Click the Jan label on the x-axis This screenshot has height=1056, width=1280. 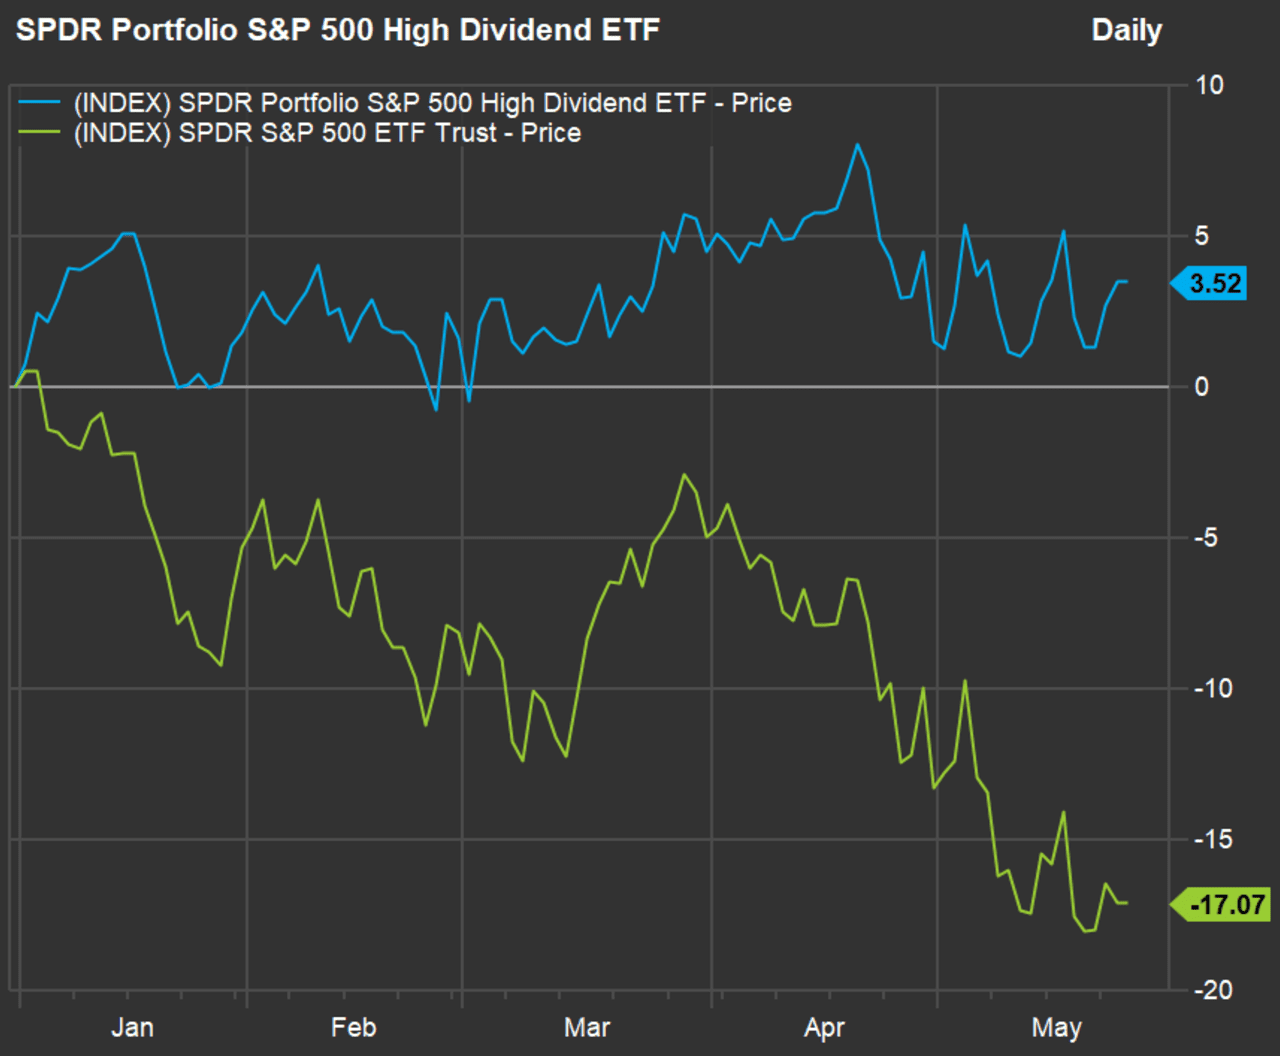pos(132,1028)
